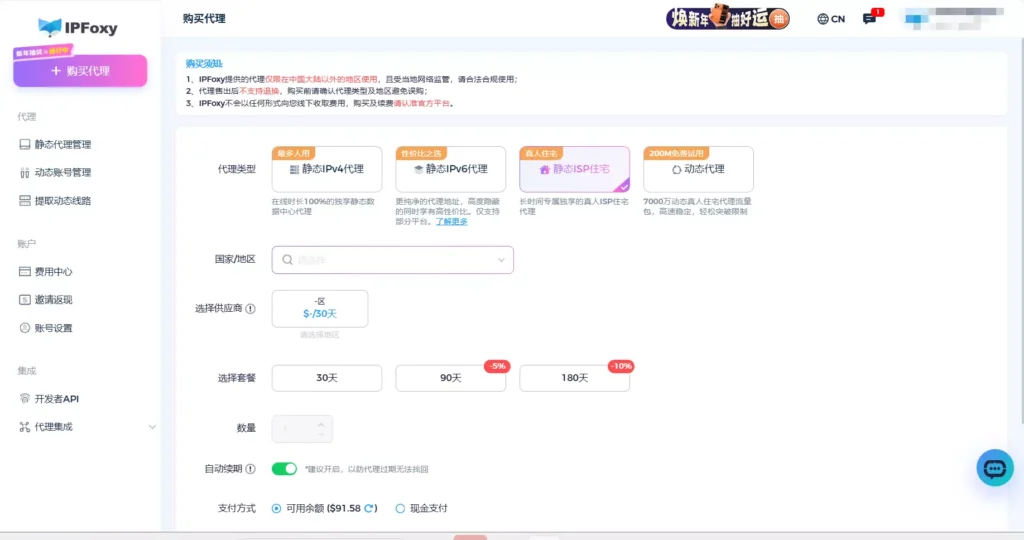This screenshot has height=540, width=1024.
Task: Click the IPFoxy logo
Action: click(78, 27)
